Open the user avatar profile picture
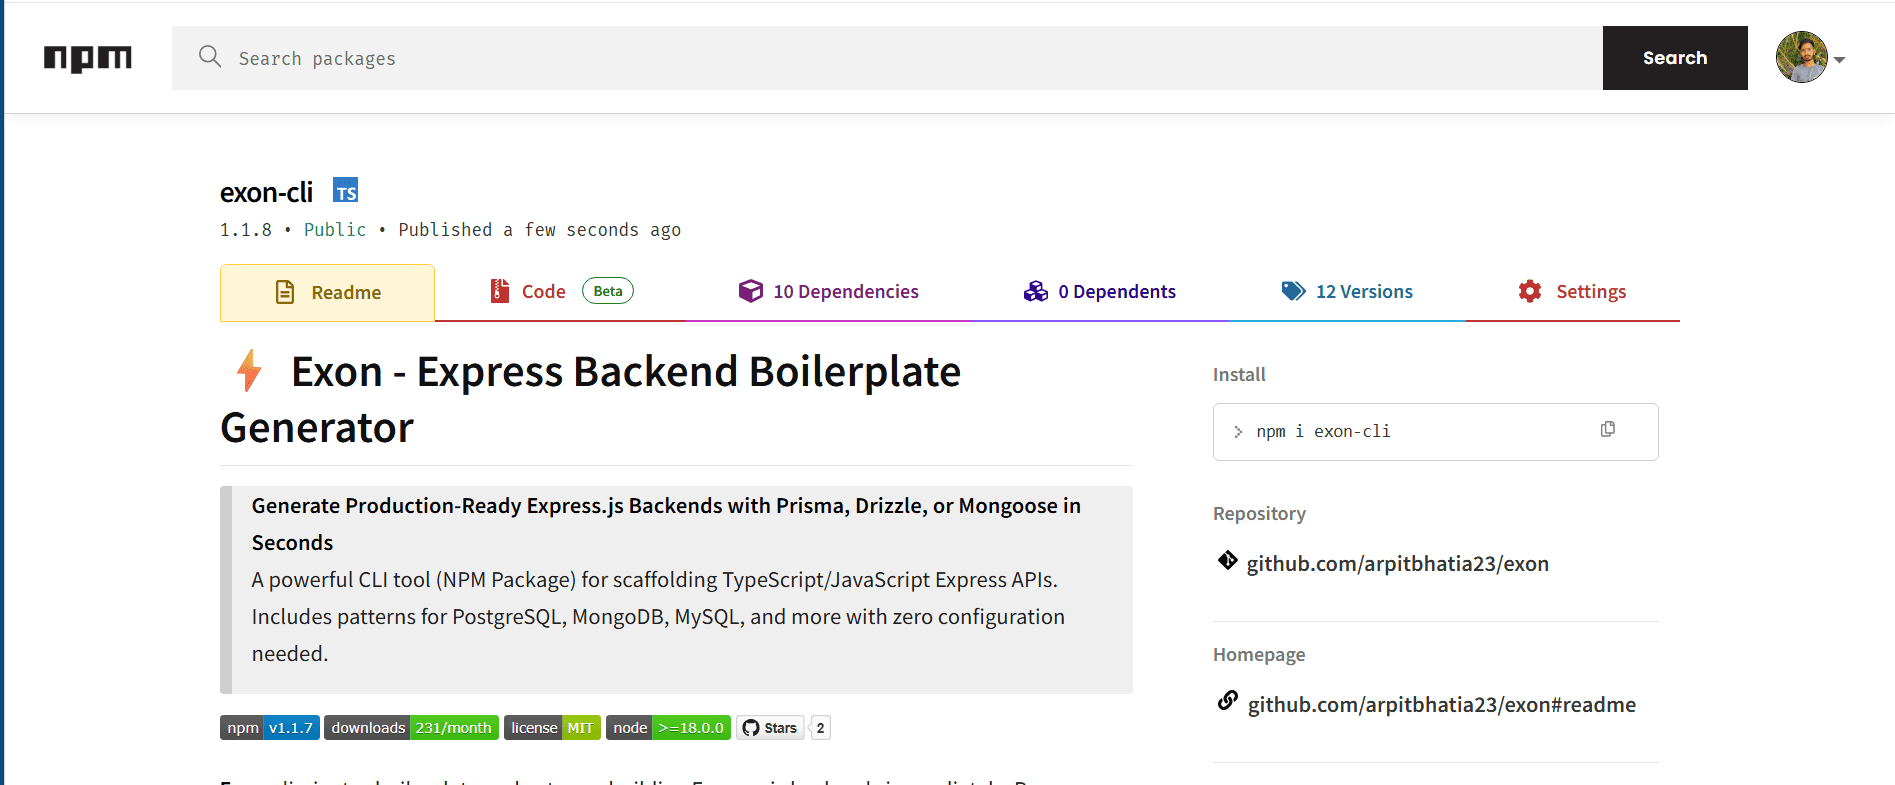 [x=1801, y=57]
